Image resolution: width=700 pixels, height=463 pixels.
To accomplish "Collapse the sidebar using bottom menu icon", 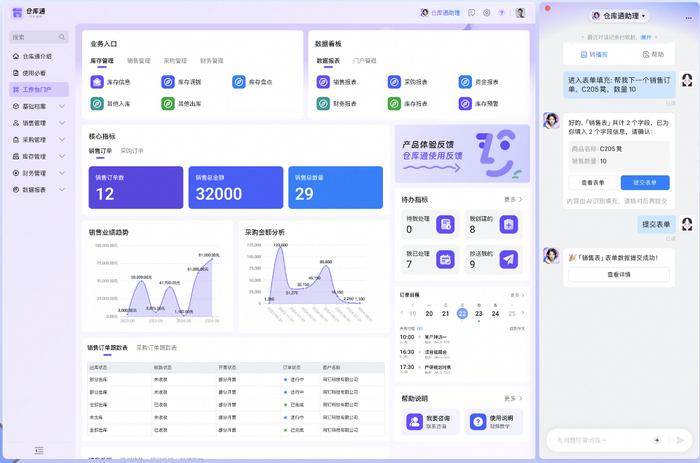I will click(x=39, y=451).
